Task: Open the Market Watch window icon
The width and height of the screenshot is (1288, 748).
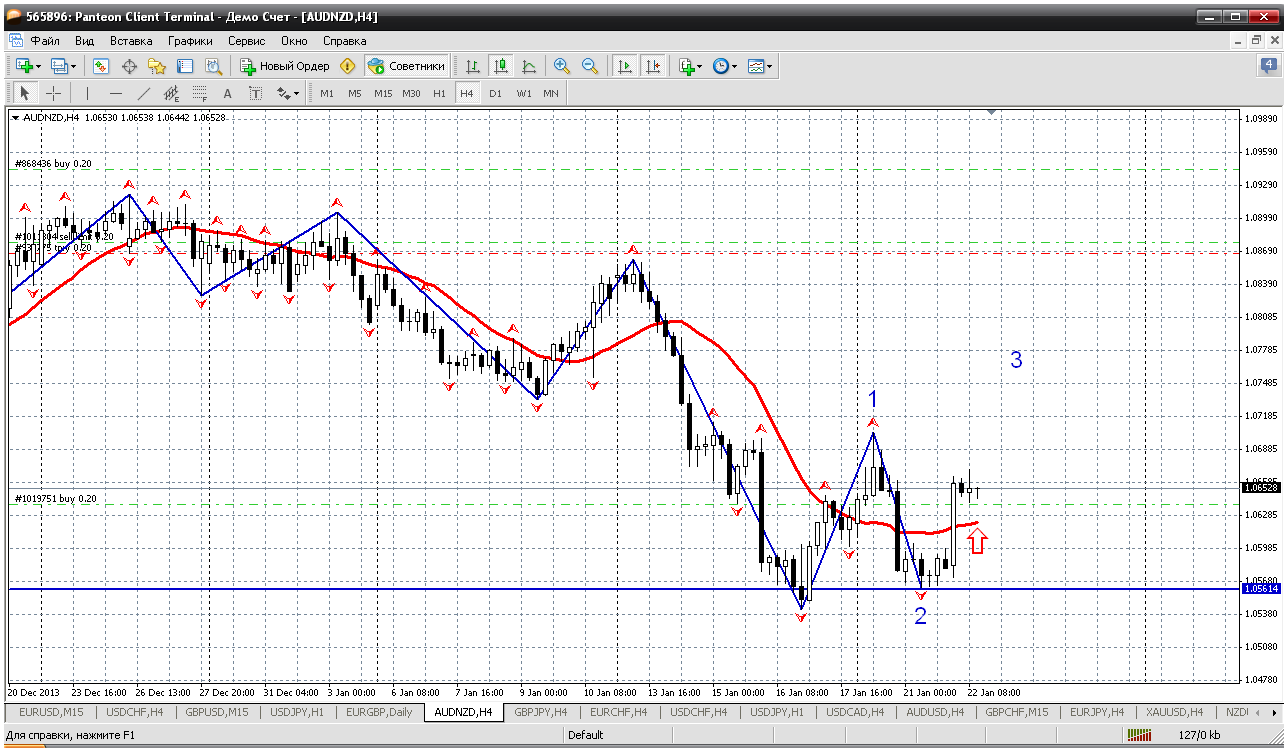Action: pyautogui.click(x=101, y=66)
